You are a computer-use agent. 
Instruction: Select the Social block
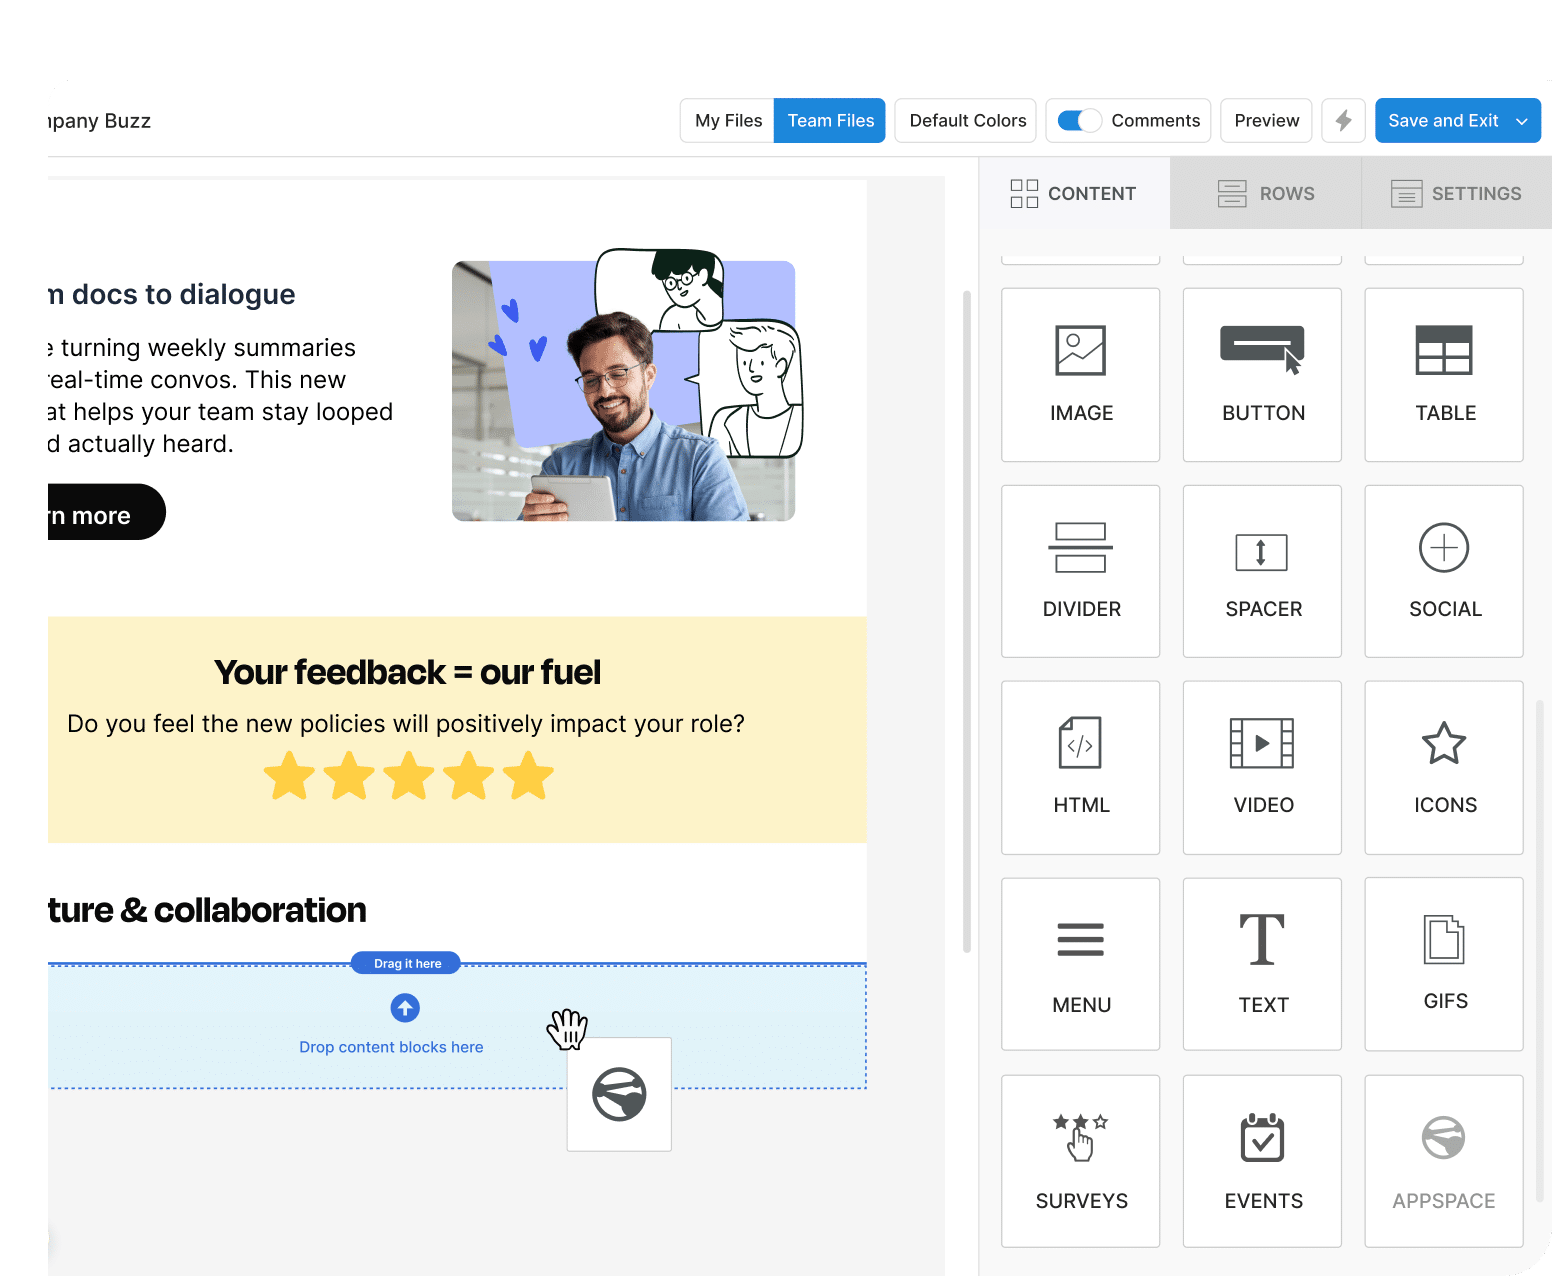click(x=1444, y=571)
